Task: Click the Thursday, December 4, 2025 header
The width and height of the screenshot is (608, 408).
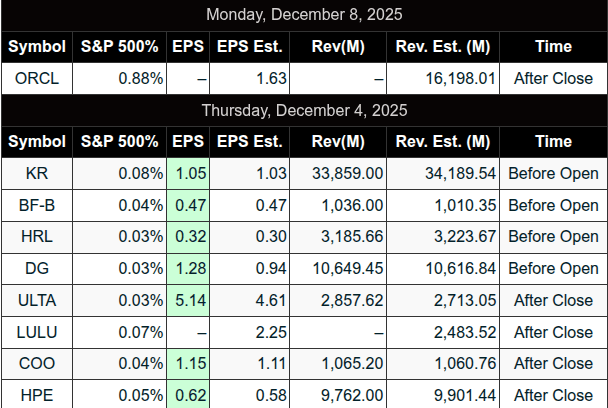Action: pyautogui.click(x=304, y=110)
